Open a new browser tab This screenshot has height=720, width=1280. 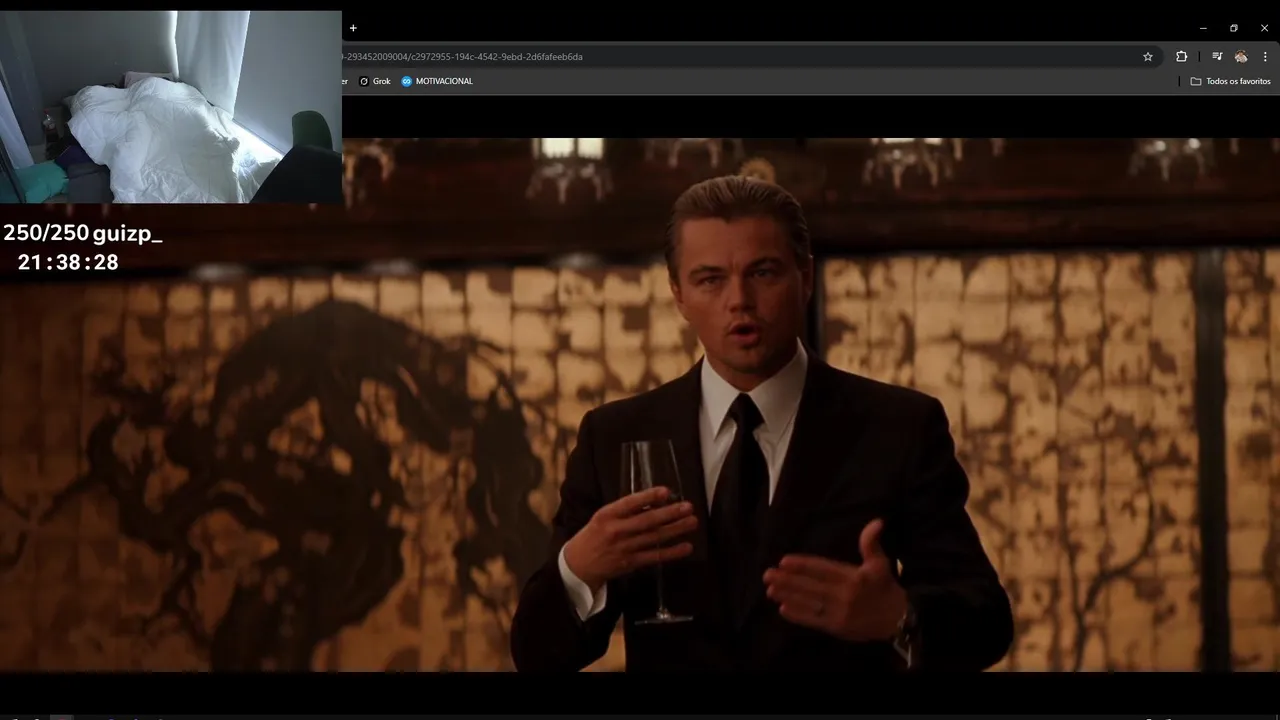[353, 28]
